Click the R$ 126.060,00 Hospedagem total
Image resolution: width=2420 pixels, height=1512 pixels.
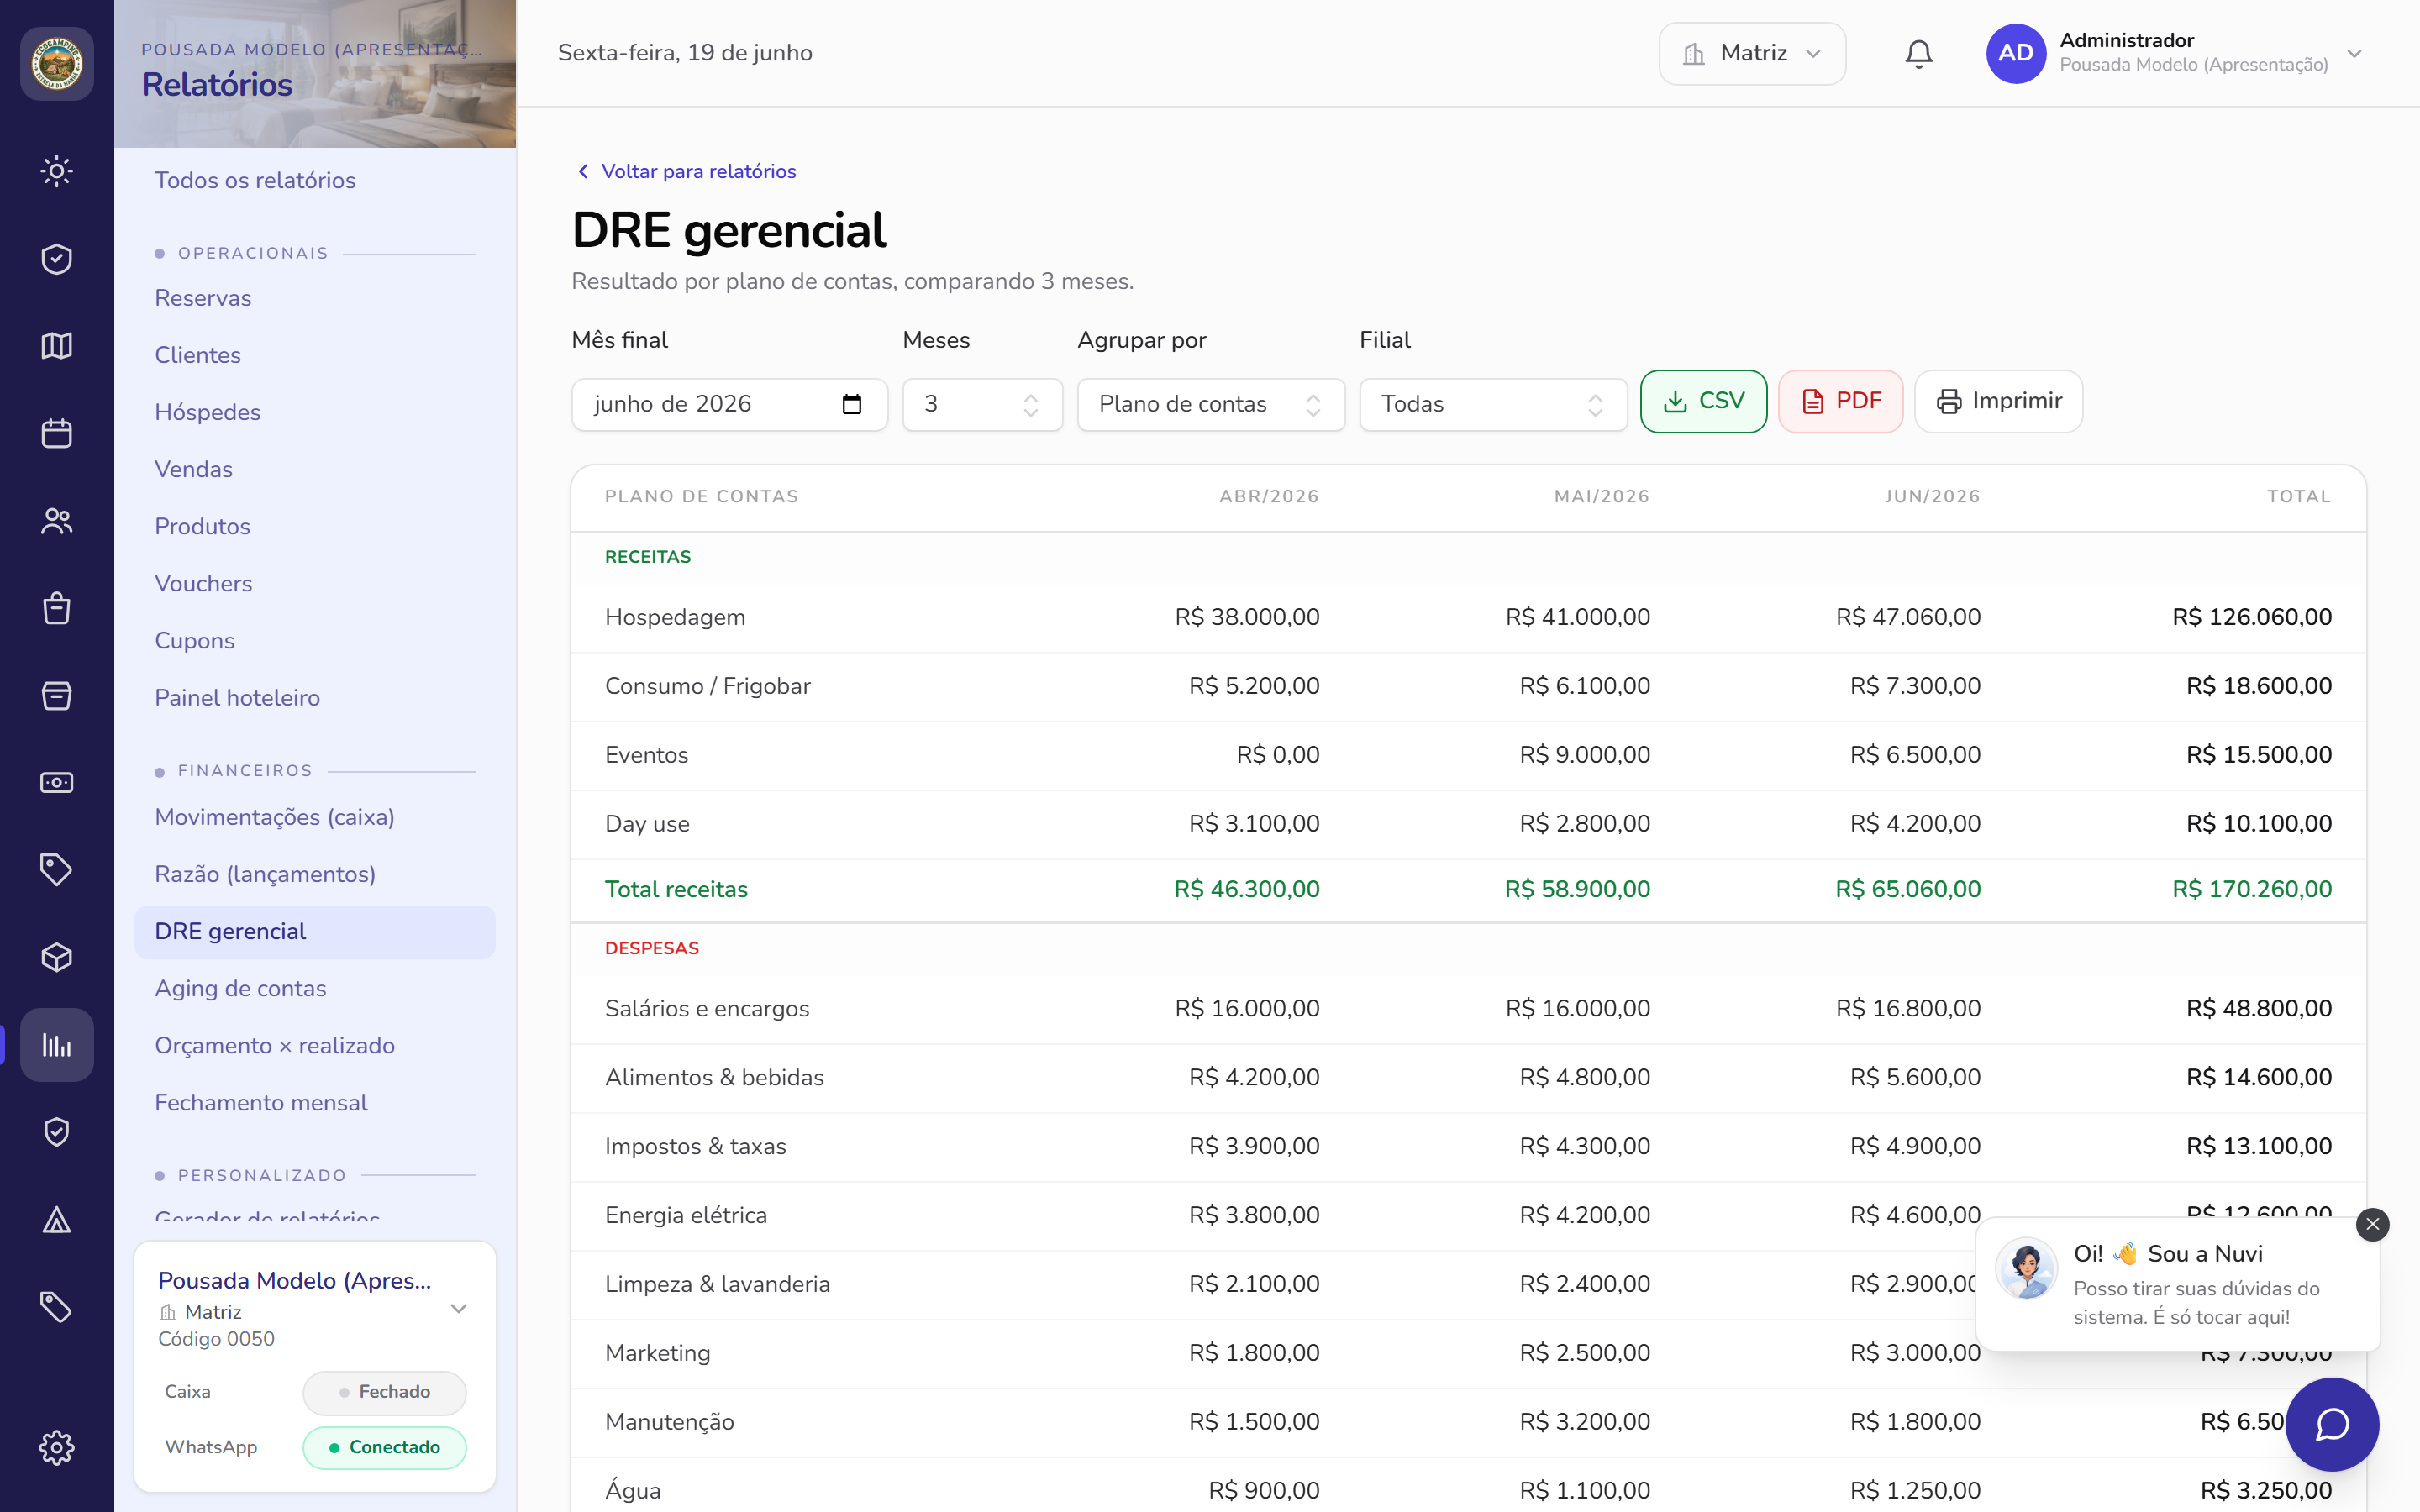(x=2252, y=617)
